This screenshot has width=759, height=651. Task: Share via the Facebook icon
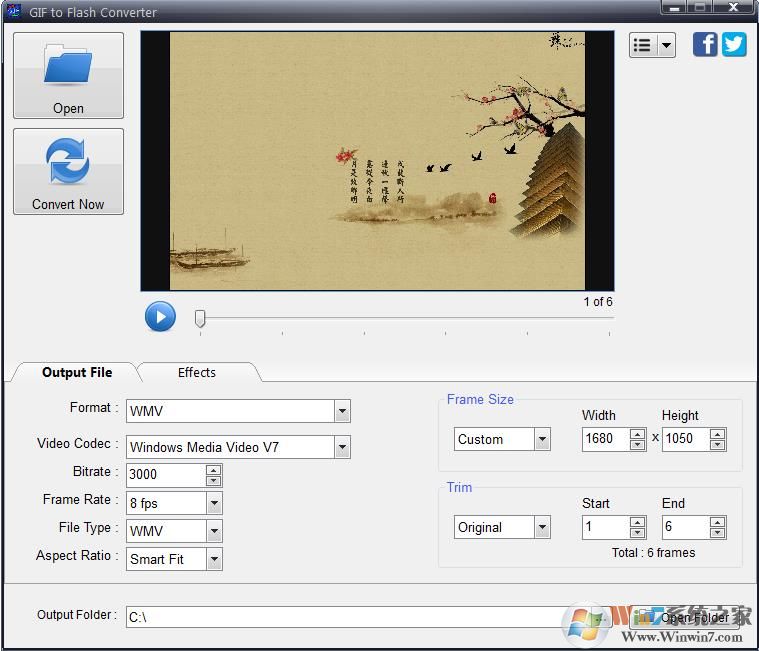click(705, 45)
